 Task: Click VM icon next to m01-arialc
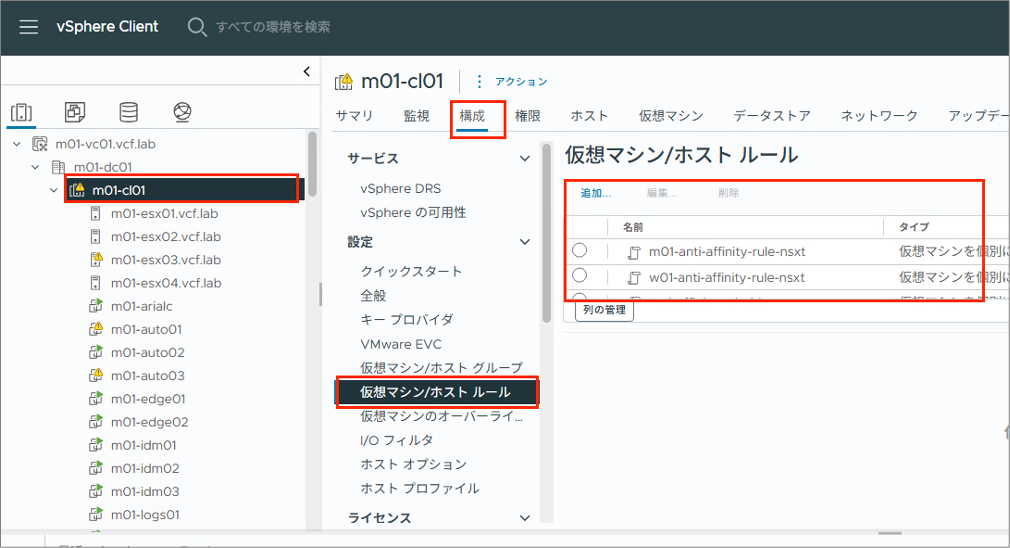point(96,306)
